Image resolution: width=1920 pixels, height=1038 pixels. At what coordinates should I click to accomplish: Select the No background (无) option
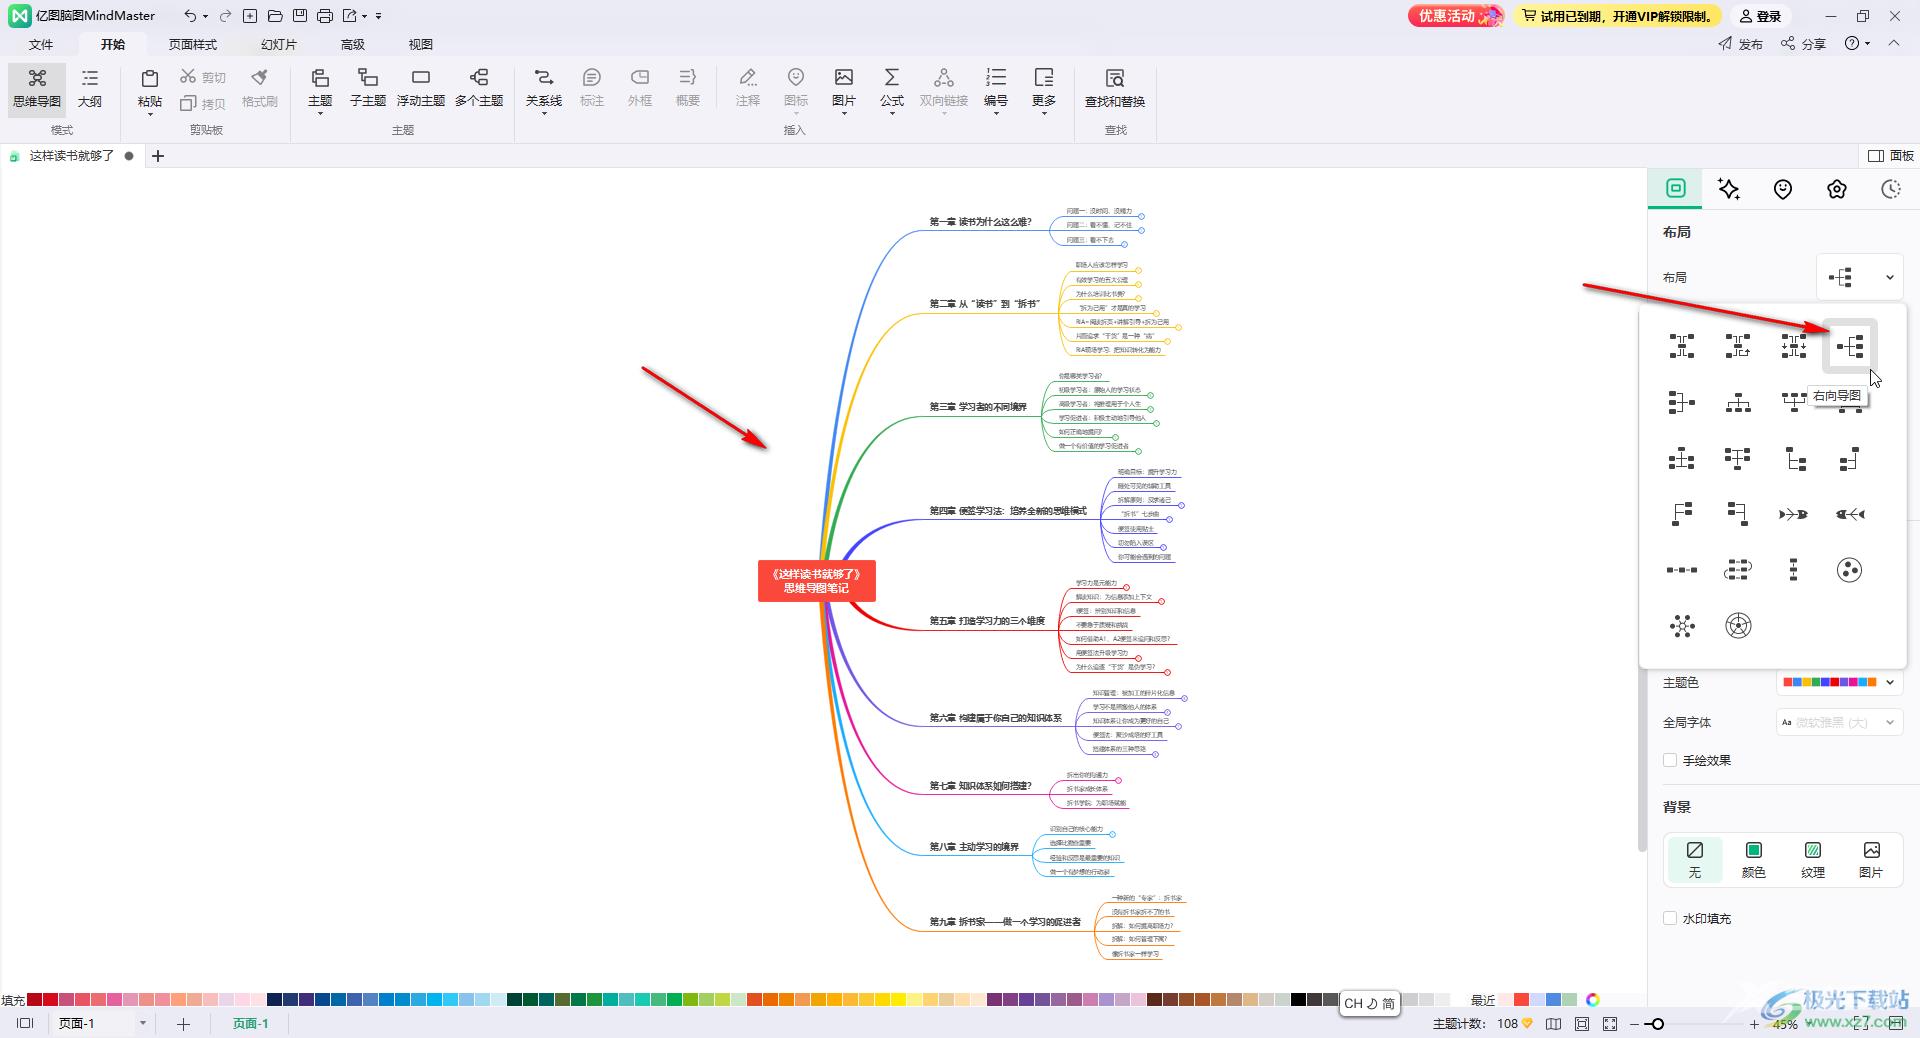pyautogui.click(x=1695, y=859)
